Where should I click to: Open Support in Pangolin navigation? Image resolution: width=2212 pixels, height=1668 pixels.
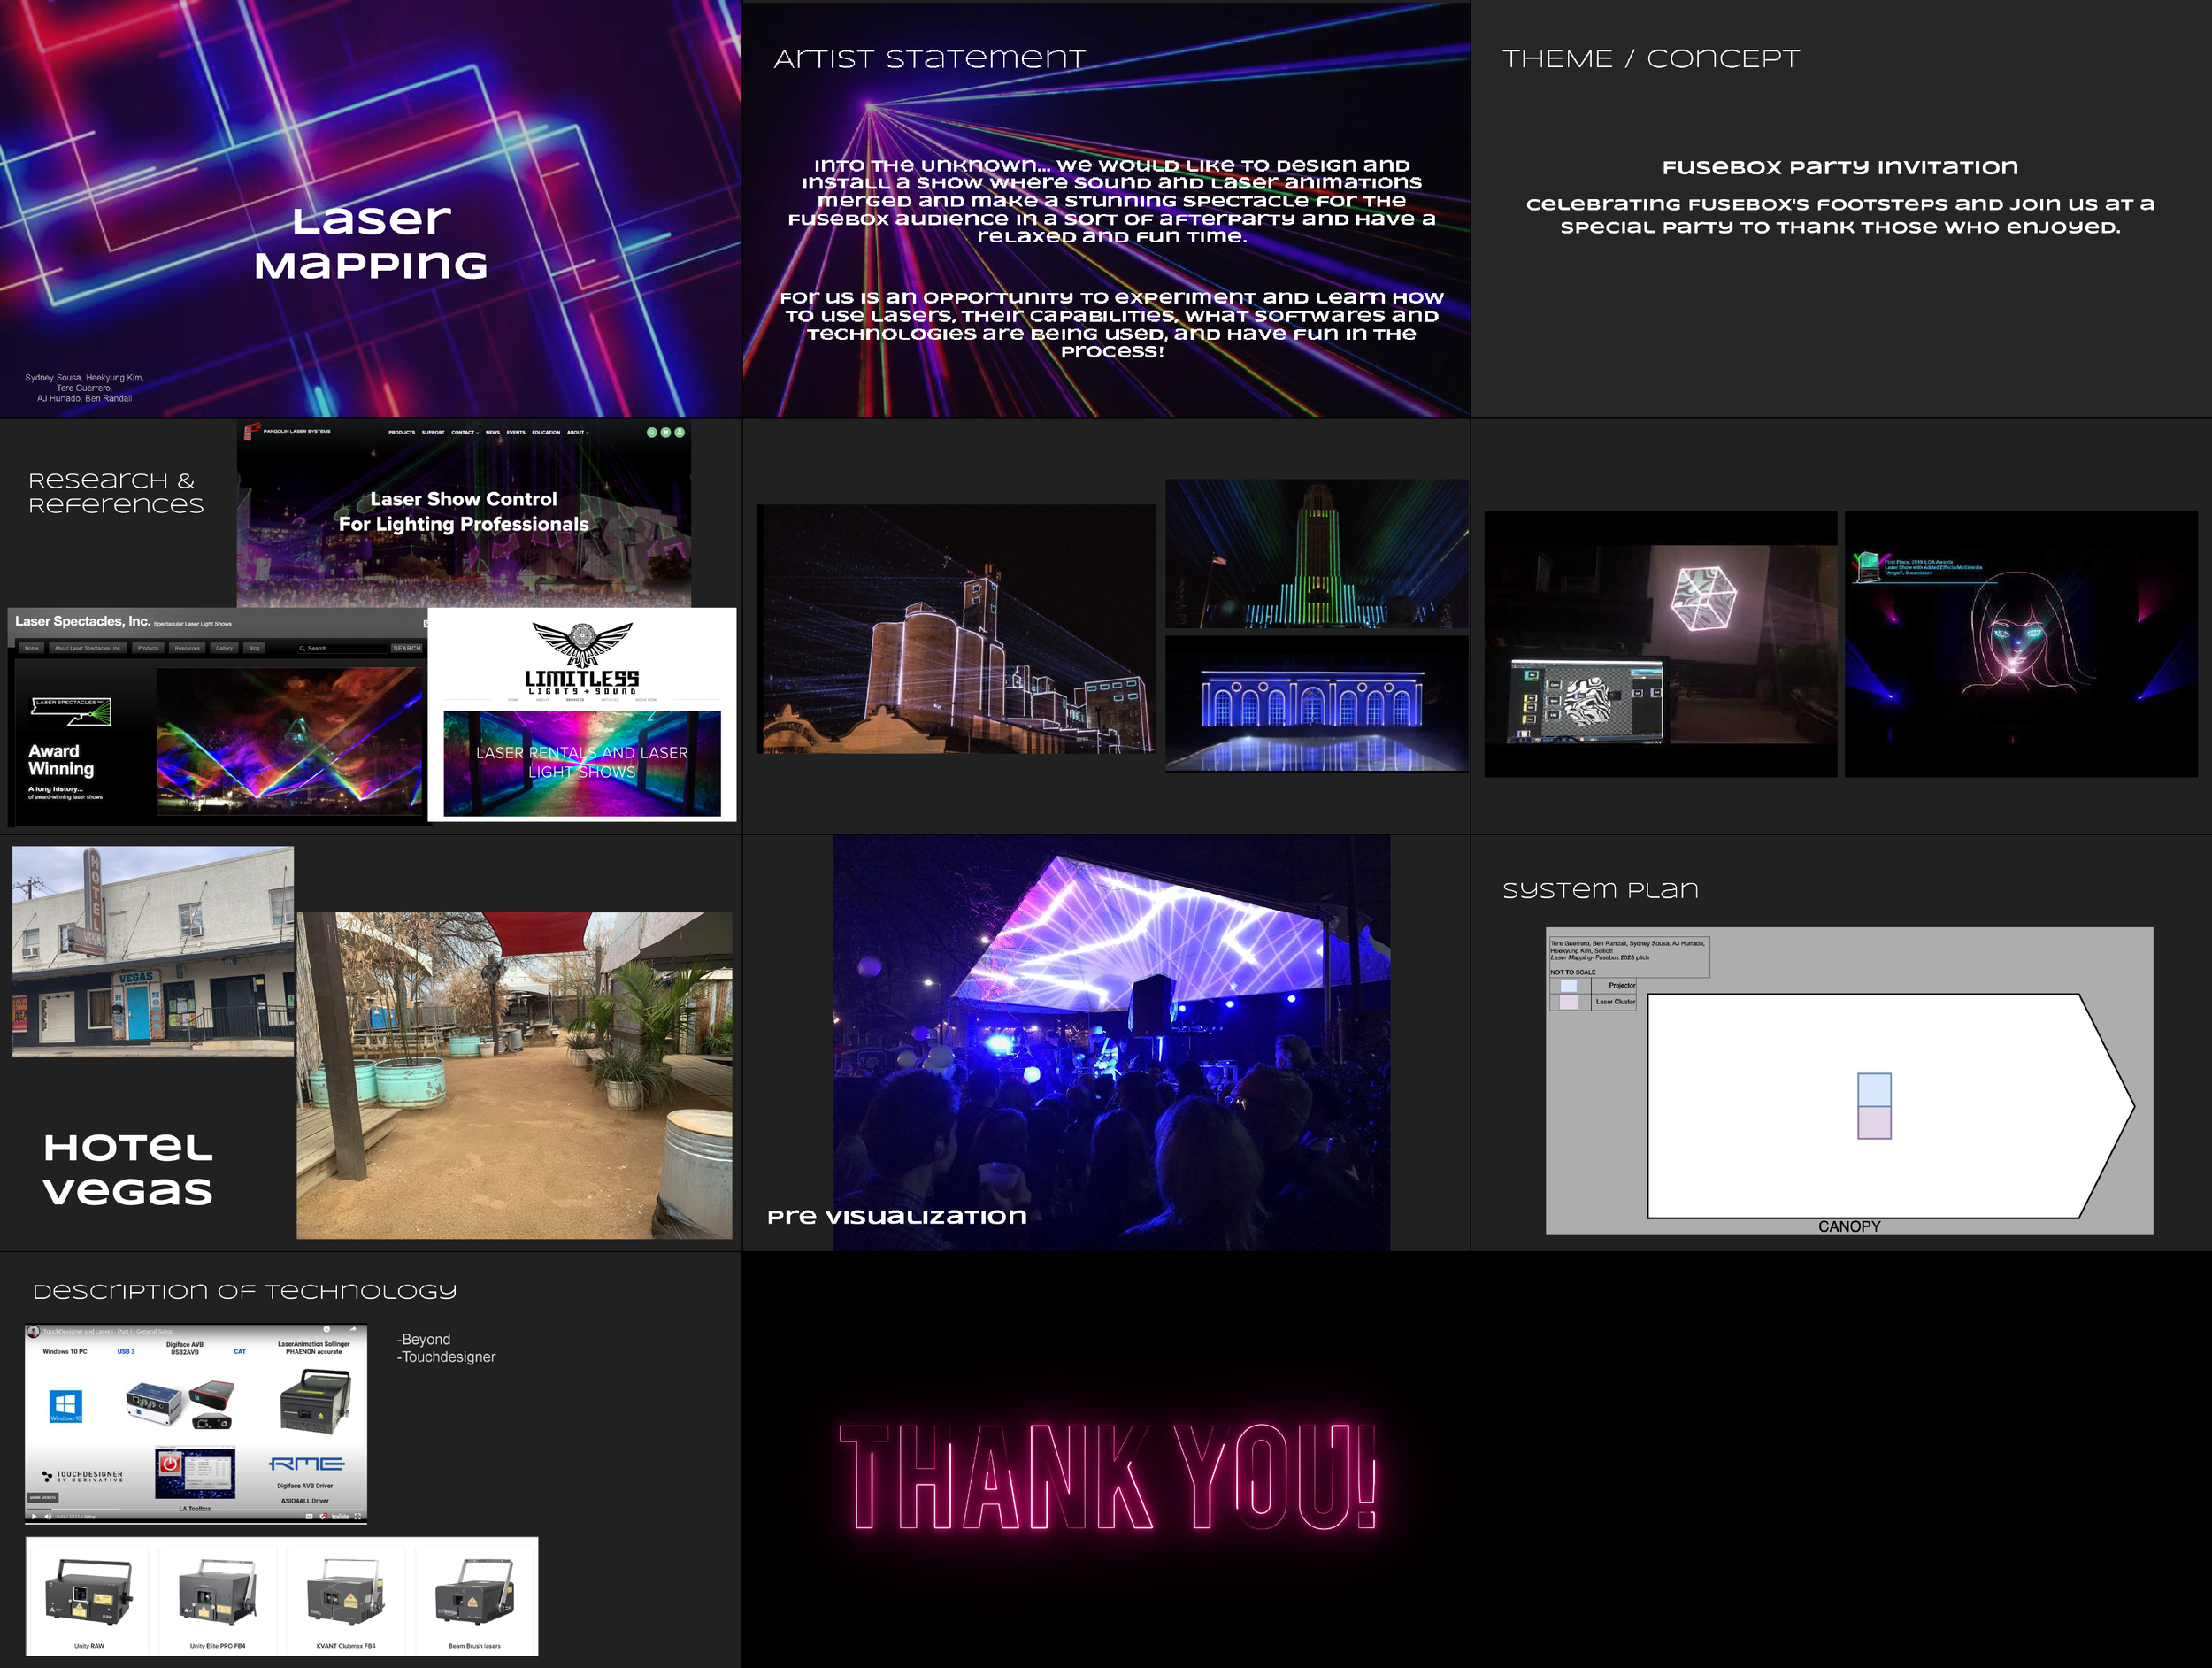pos(434,433)
